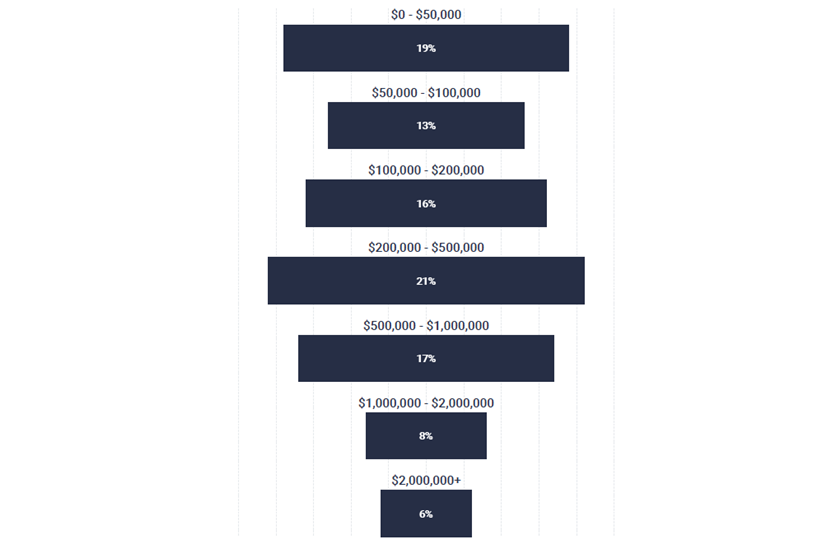Select the 8% bar segment
The width and height of the screenshot is (840, 544).
(426, 436)
